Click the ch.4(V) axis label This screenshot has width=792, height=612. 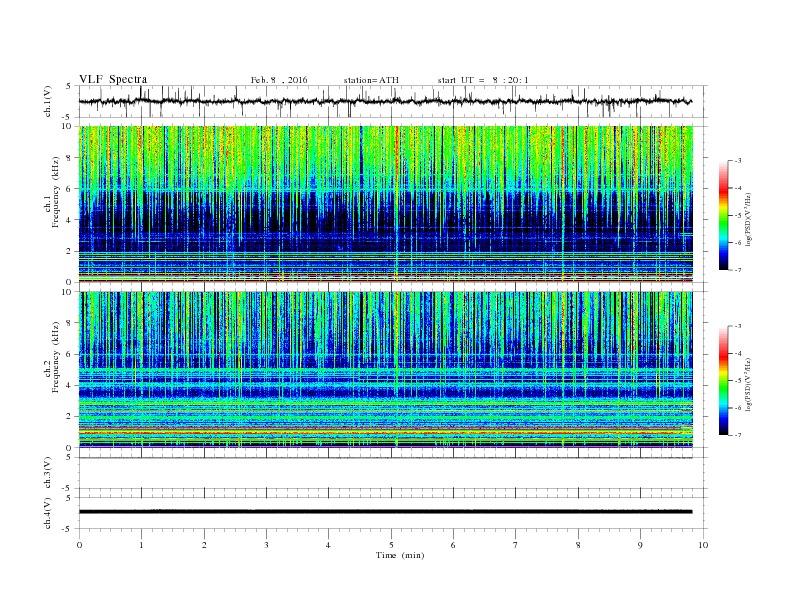point(48,513)
